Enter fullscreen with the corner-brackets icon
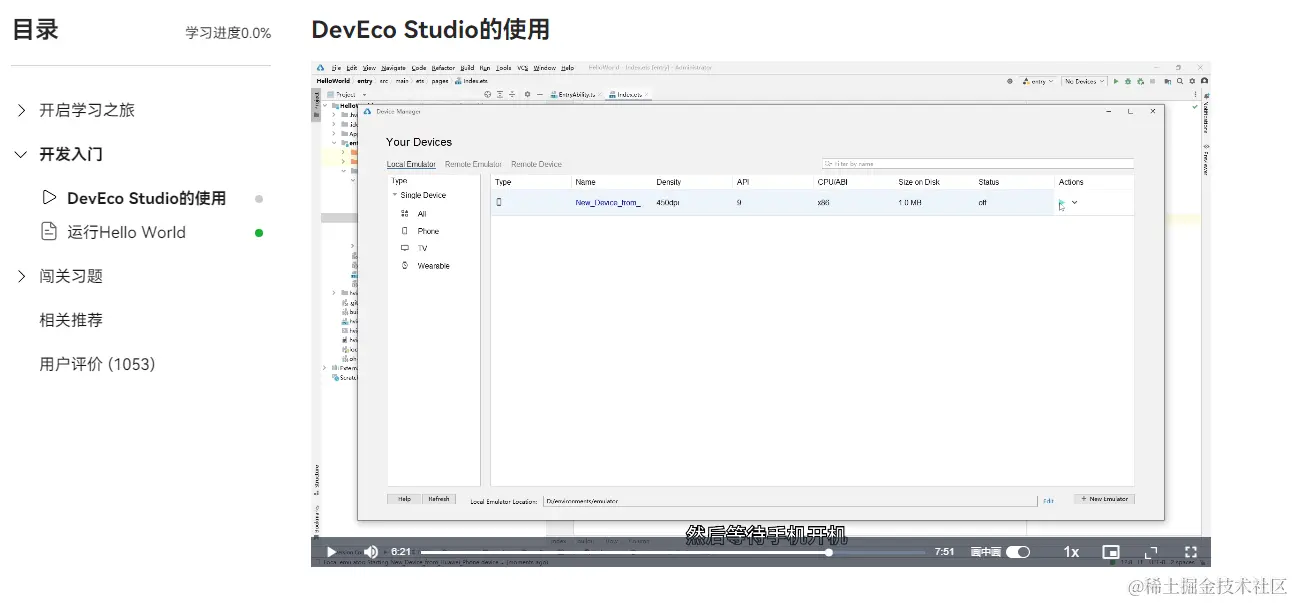This screenshot has height=603, width=1294. [1191, 552]
